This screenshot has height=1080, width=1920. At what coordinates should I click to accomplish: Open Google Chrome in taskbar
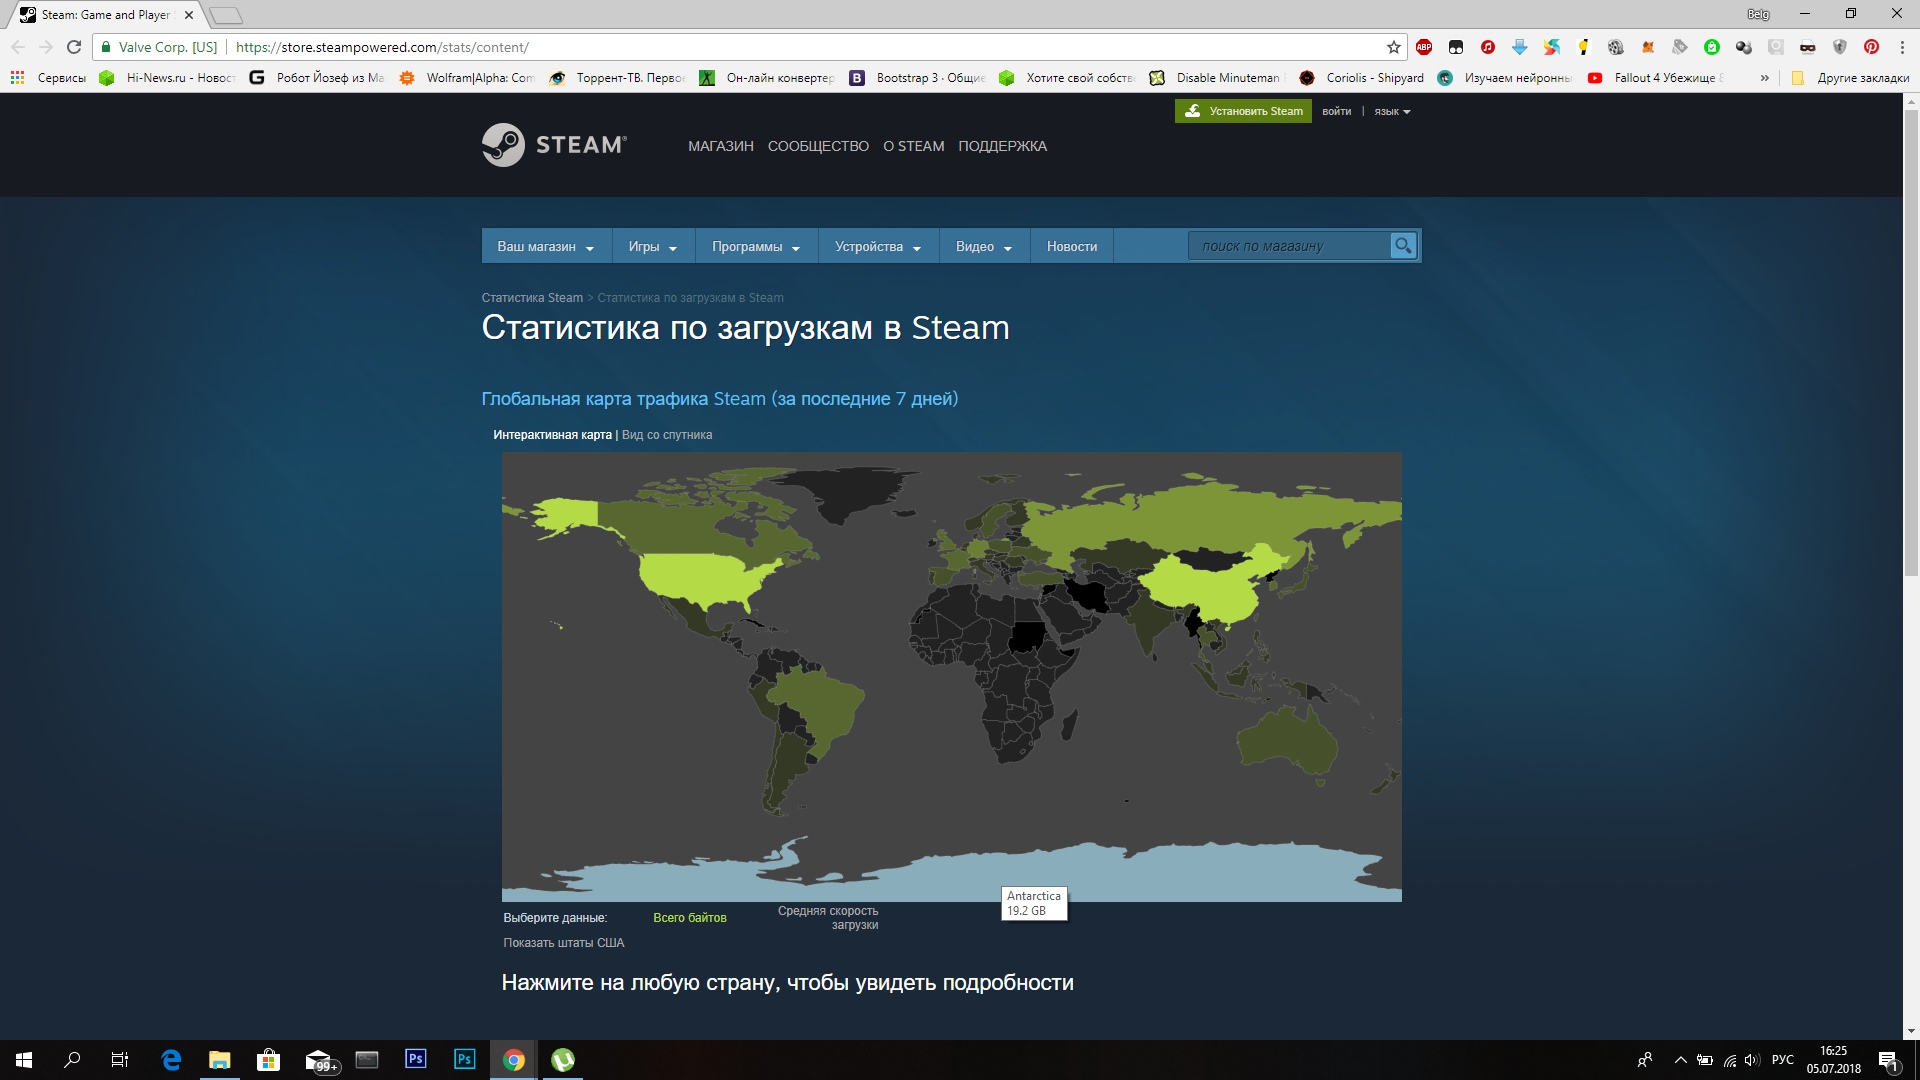pyautogui.click(x=514, y=1060)
